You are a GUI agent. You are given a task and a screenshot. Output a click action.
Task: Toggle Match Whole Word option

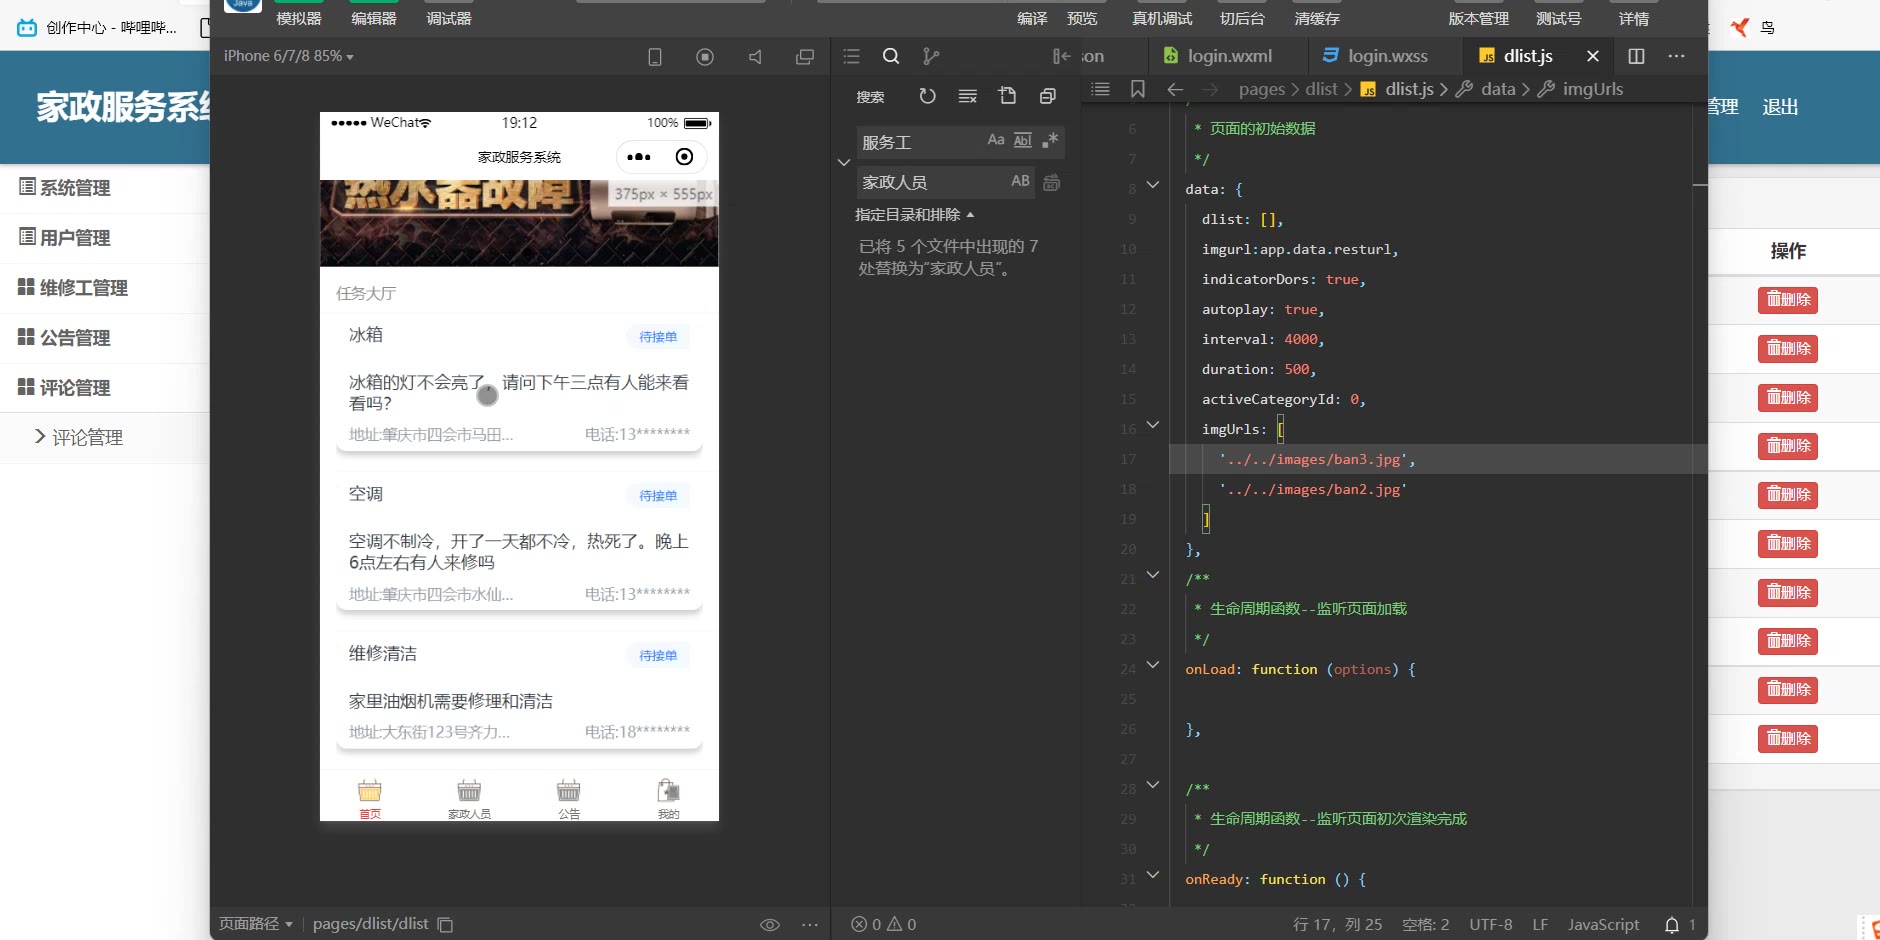tap(1022, 140)
